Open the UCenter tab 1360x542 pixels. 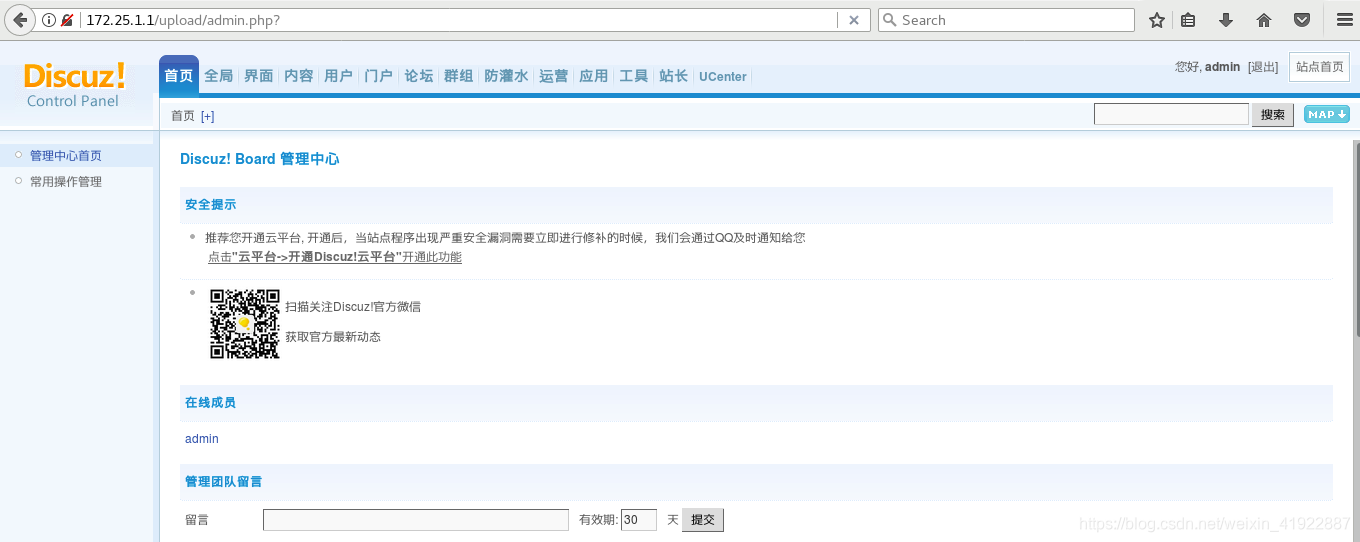[x=723, y=76]
